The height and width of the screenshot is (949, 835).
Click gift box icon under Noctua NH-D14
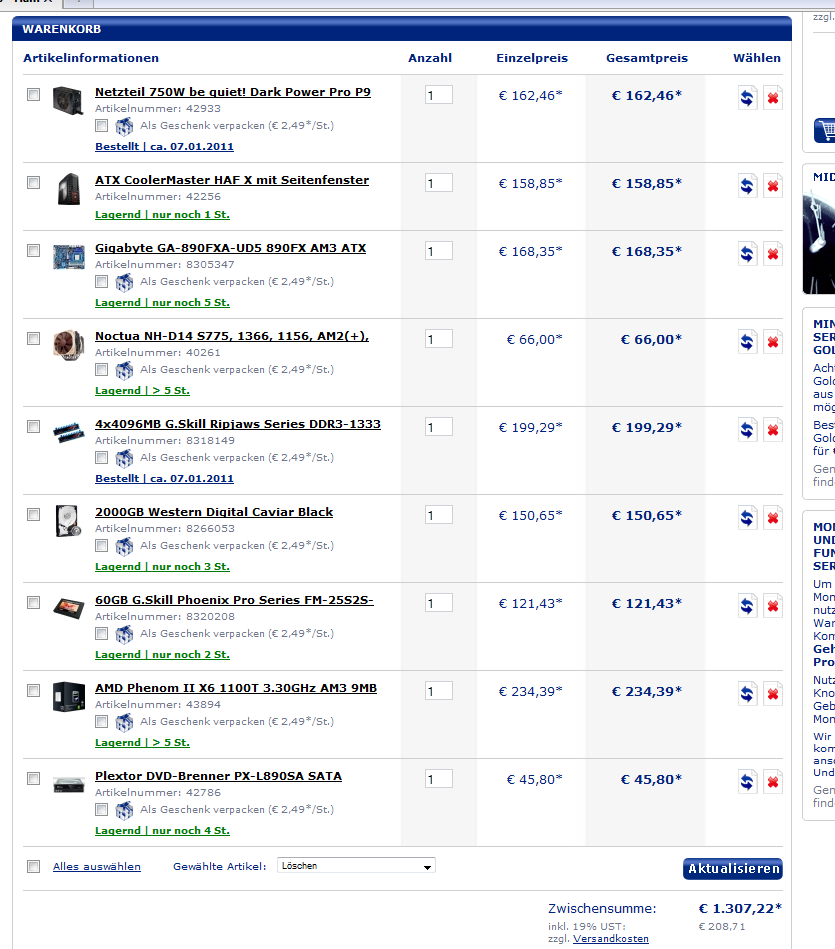(x=124, y=370)
